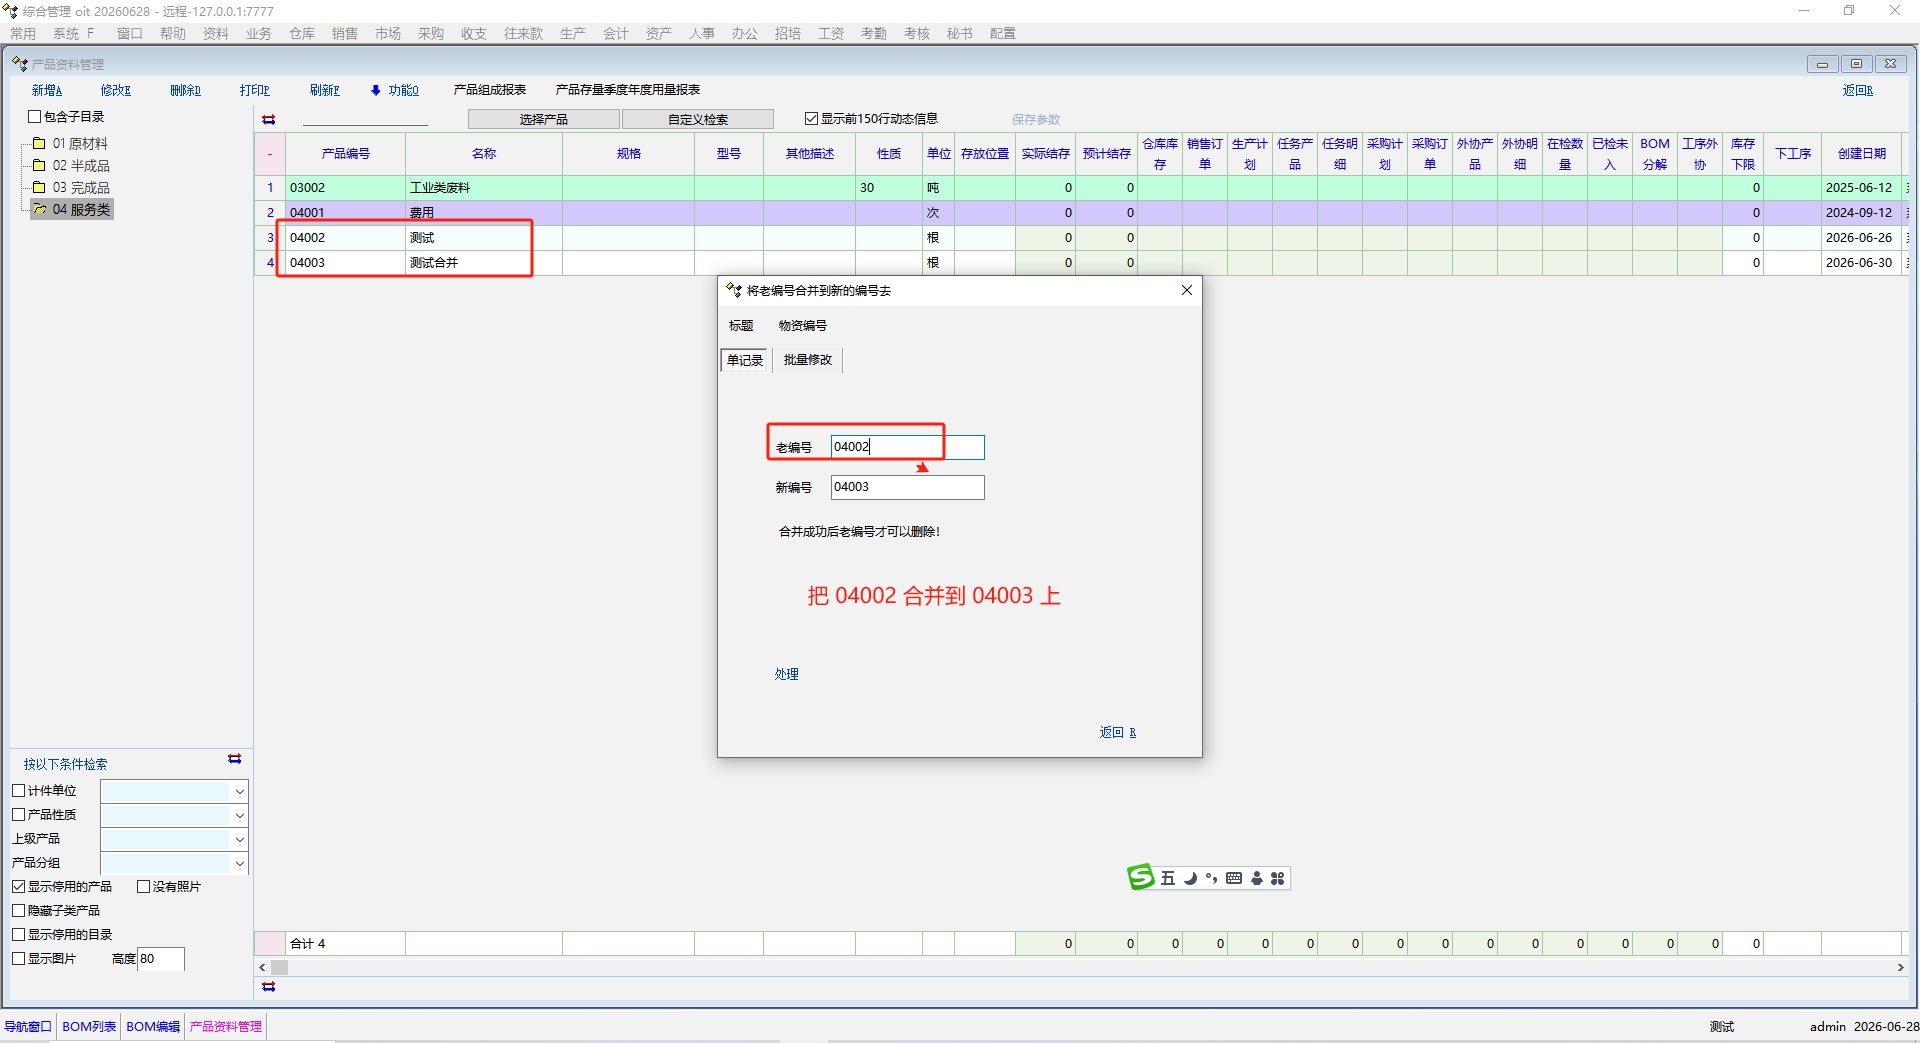This screenshot has width=1920, height=1043.
Task: Open the 采购 menu
Action: pos(431,34)
